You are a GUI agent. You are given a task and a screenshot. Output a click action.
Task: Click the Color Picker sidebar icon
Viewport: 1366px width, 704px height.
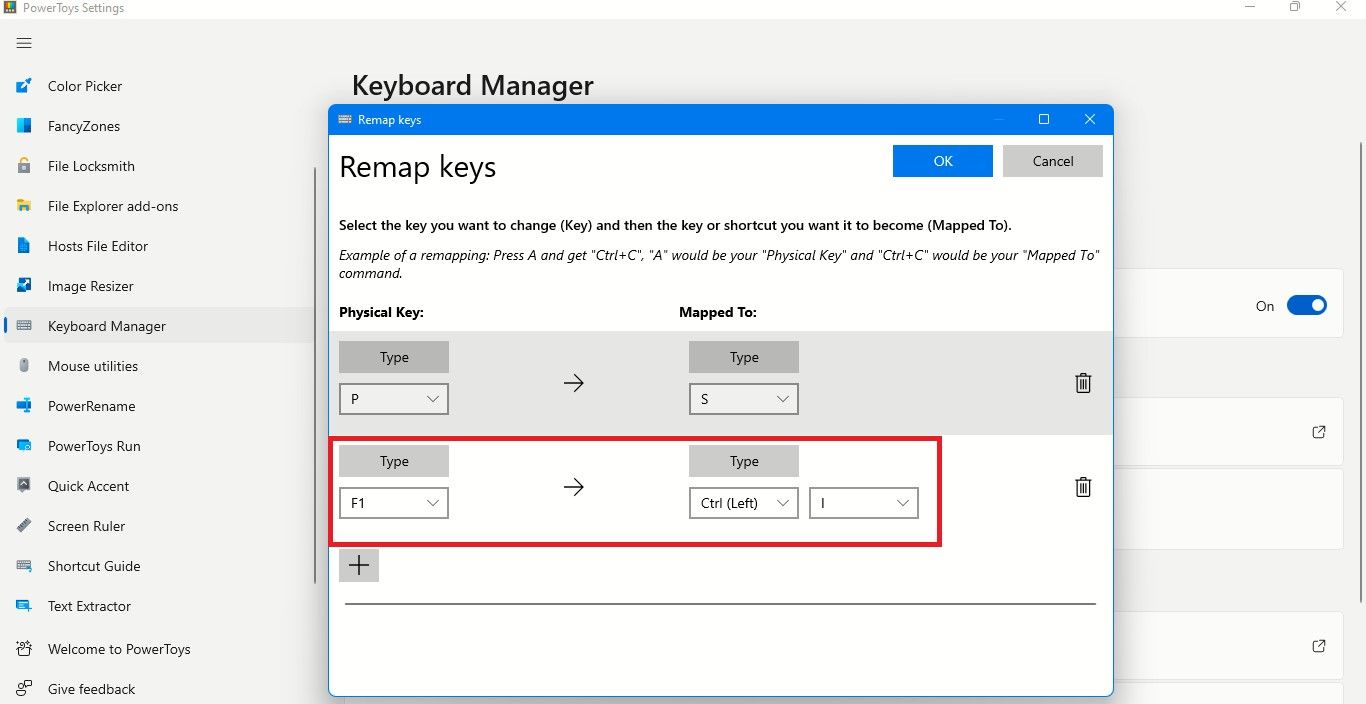[25, 86]
